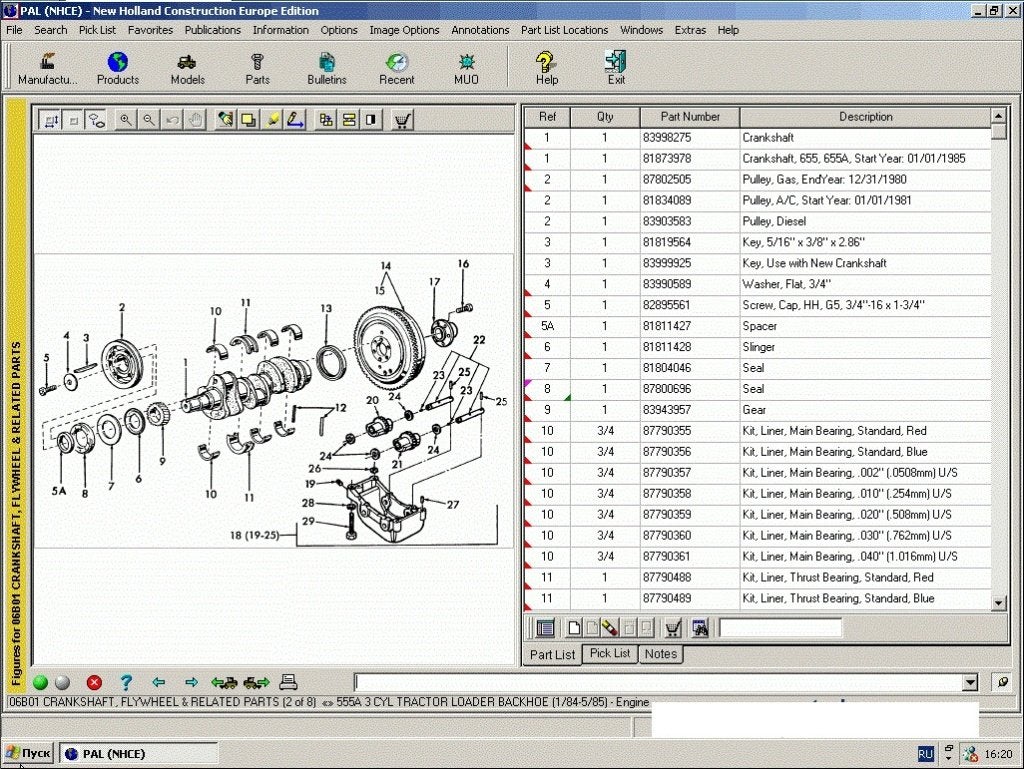1024x769 pixels.
Task: Open the Recent toolbar icon
Action: [396, 68]
